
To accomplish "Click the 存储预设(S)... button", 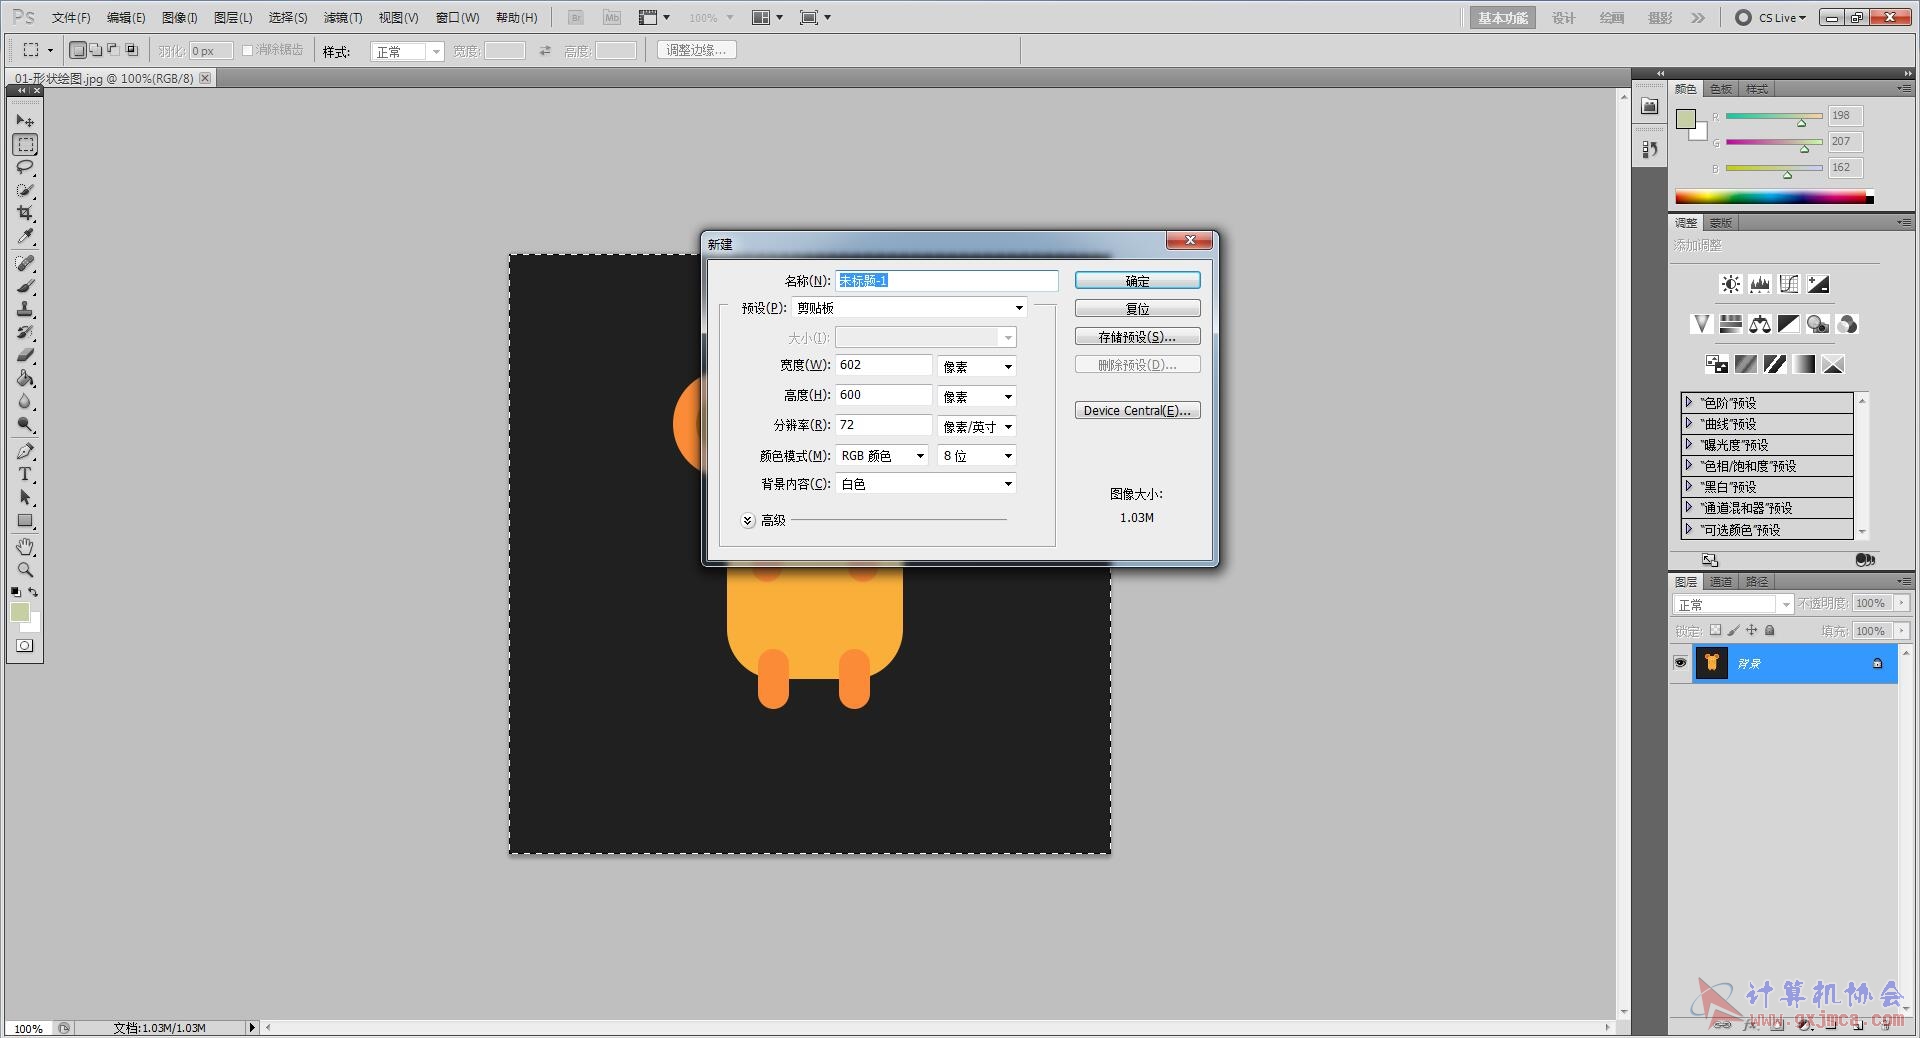I will tap(1138, 337).
